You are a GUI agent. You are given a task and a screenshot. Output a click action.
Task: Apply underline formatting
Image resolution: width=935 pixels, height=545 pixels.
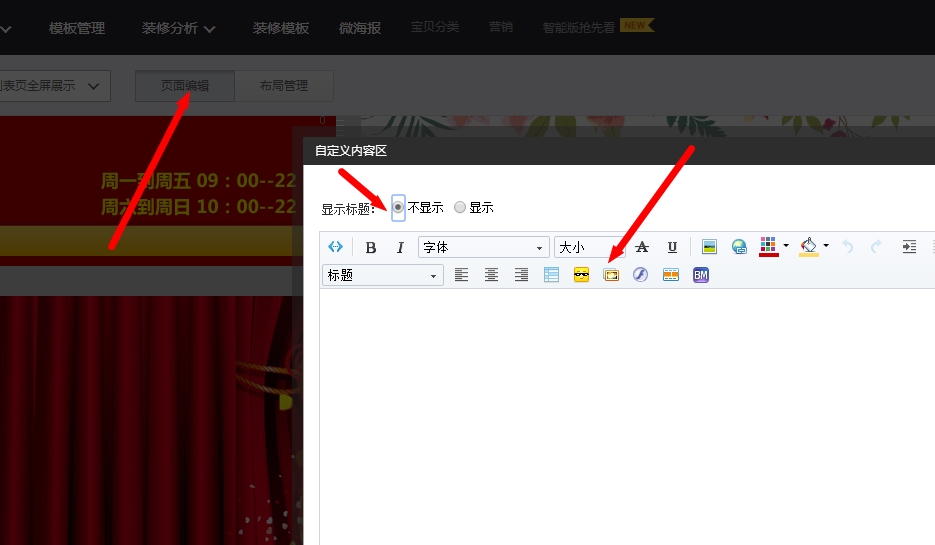tap(672, 247)
